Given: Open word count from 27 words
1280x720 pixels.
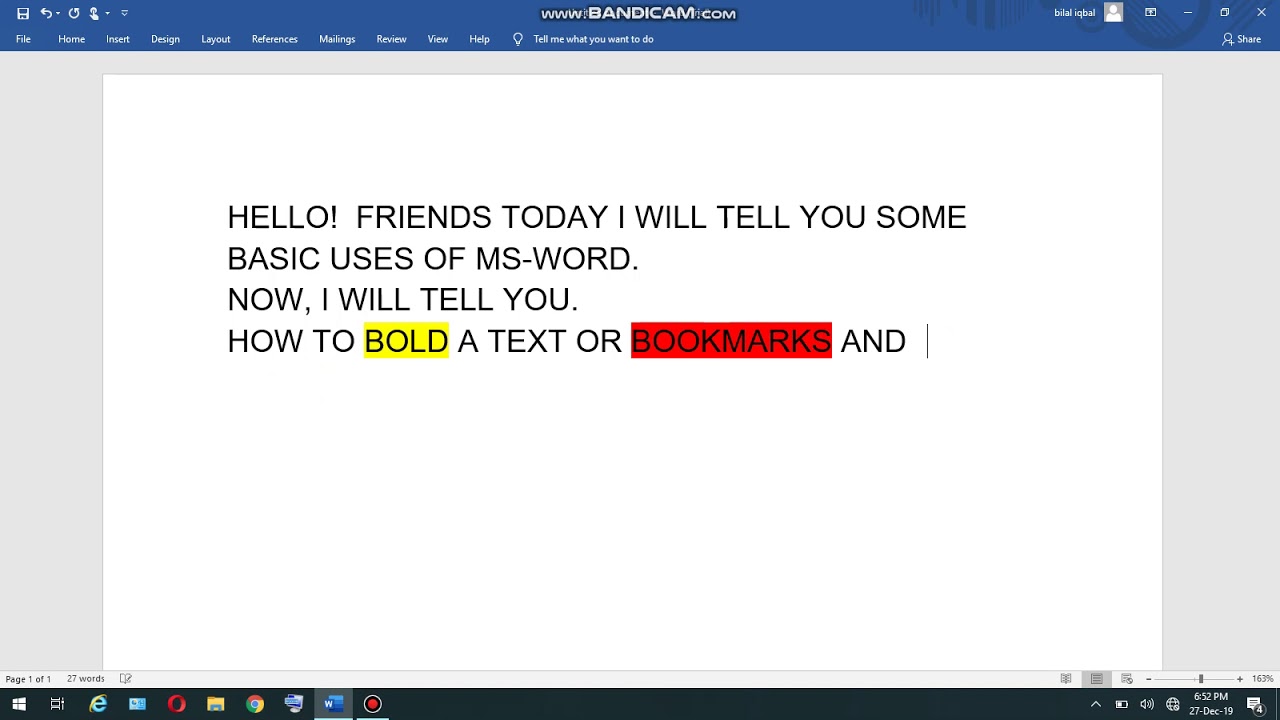Looking at the screenshot, I should [x=85, y=679].
